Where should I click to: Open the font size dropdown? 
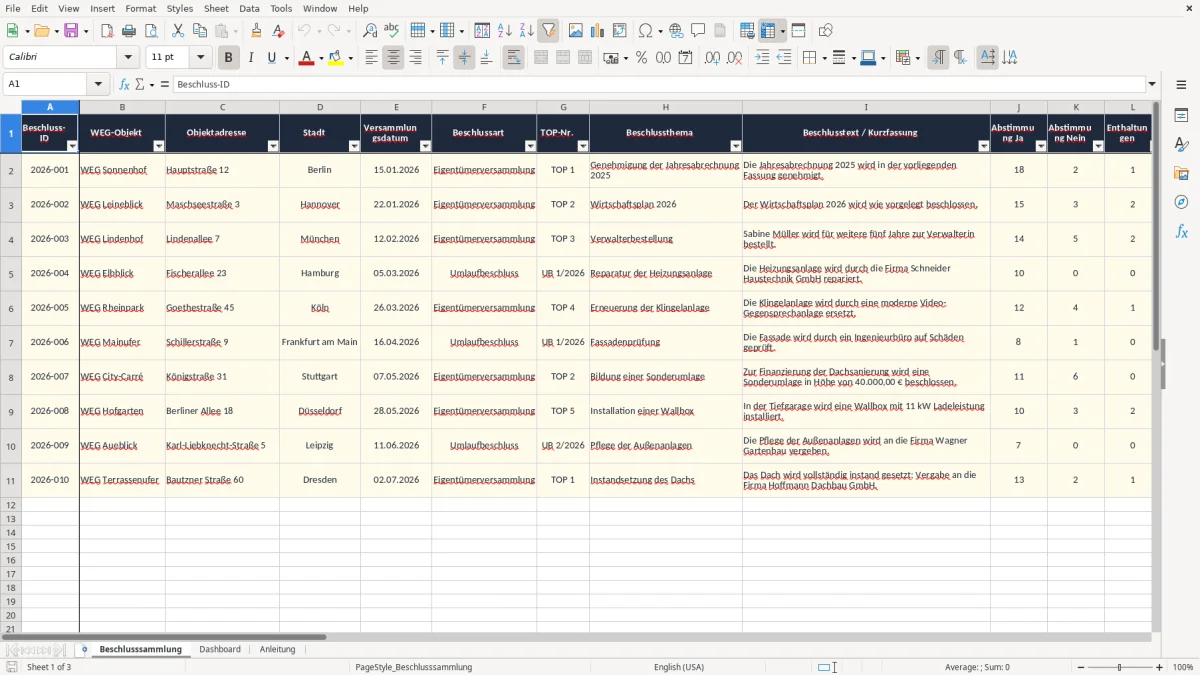pyautogui.click(x=200, y=58)
